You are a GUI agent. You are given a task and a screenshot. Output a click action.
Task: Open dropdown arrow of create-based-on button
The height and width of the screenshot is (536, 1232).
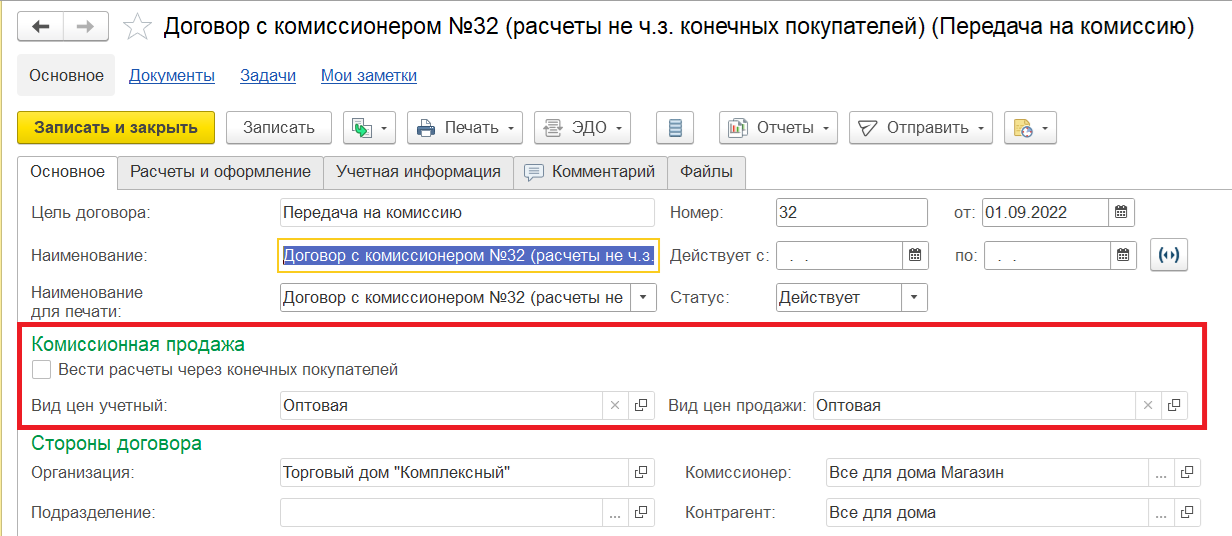click(385, 128)
